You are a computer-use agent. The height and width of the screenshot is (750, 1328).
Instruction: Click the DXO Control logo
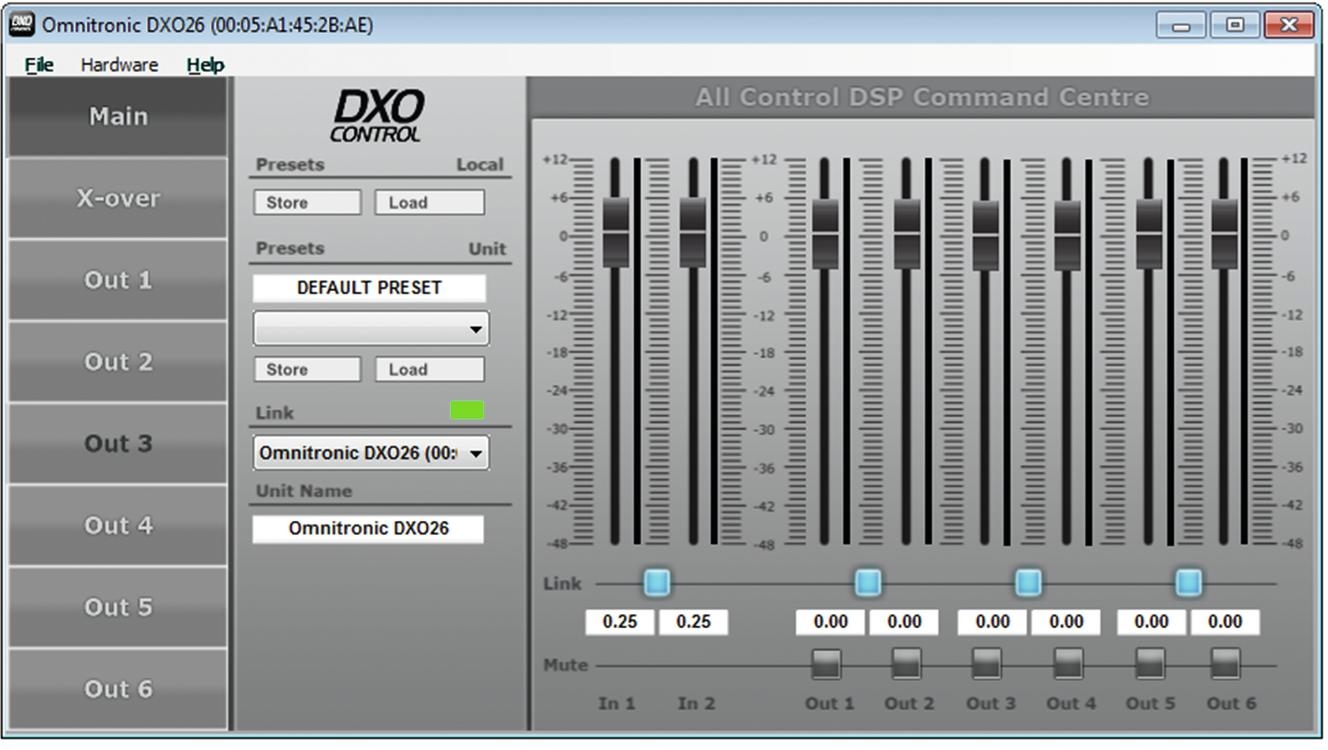(378, 116)
